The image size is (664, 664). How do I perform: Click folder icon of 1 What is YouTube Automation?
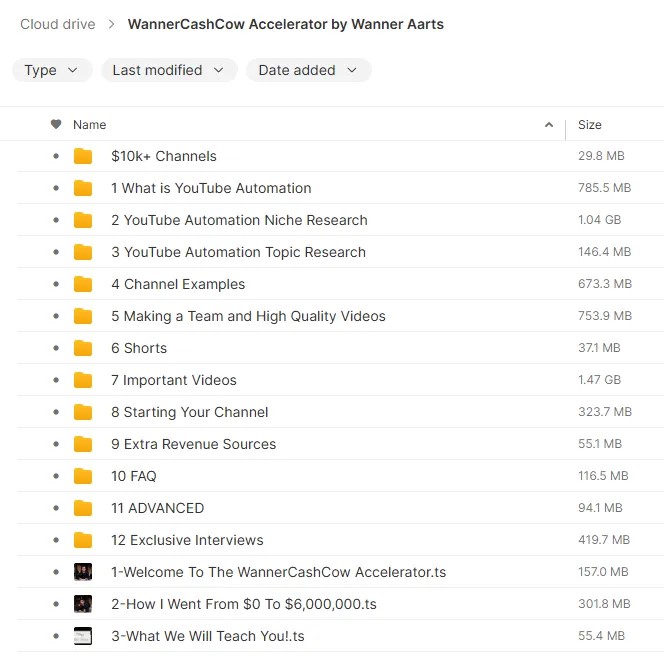pos(83,188)
